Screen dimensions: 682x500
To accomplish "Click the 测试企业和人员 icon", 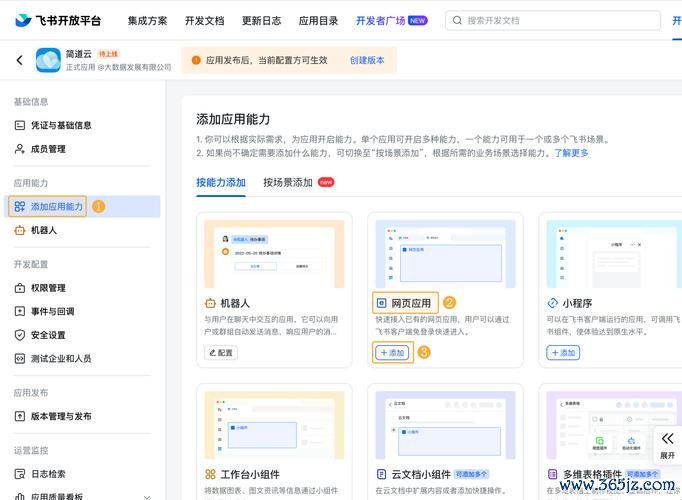I will (20, 359).
